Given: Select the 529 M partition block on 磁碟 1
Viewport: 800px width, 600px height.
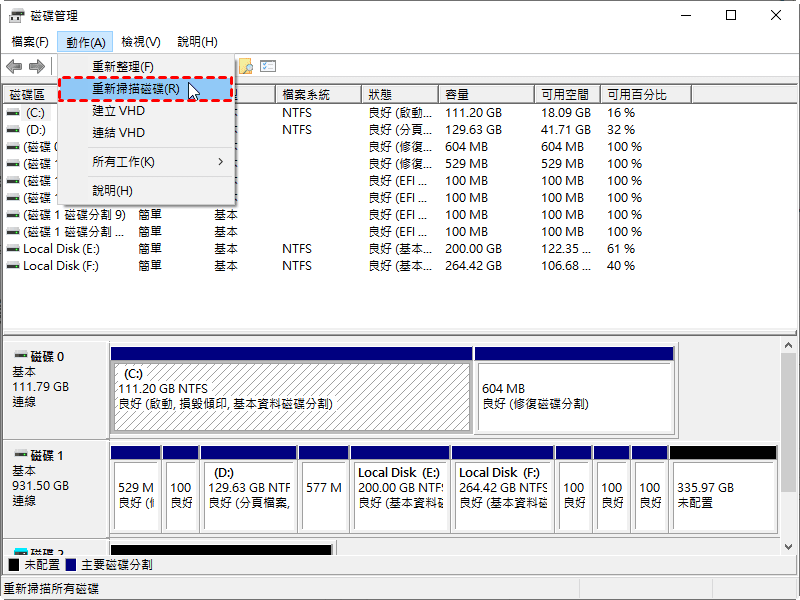Looking at the screenshot, I should (135, 489).
